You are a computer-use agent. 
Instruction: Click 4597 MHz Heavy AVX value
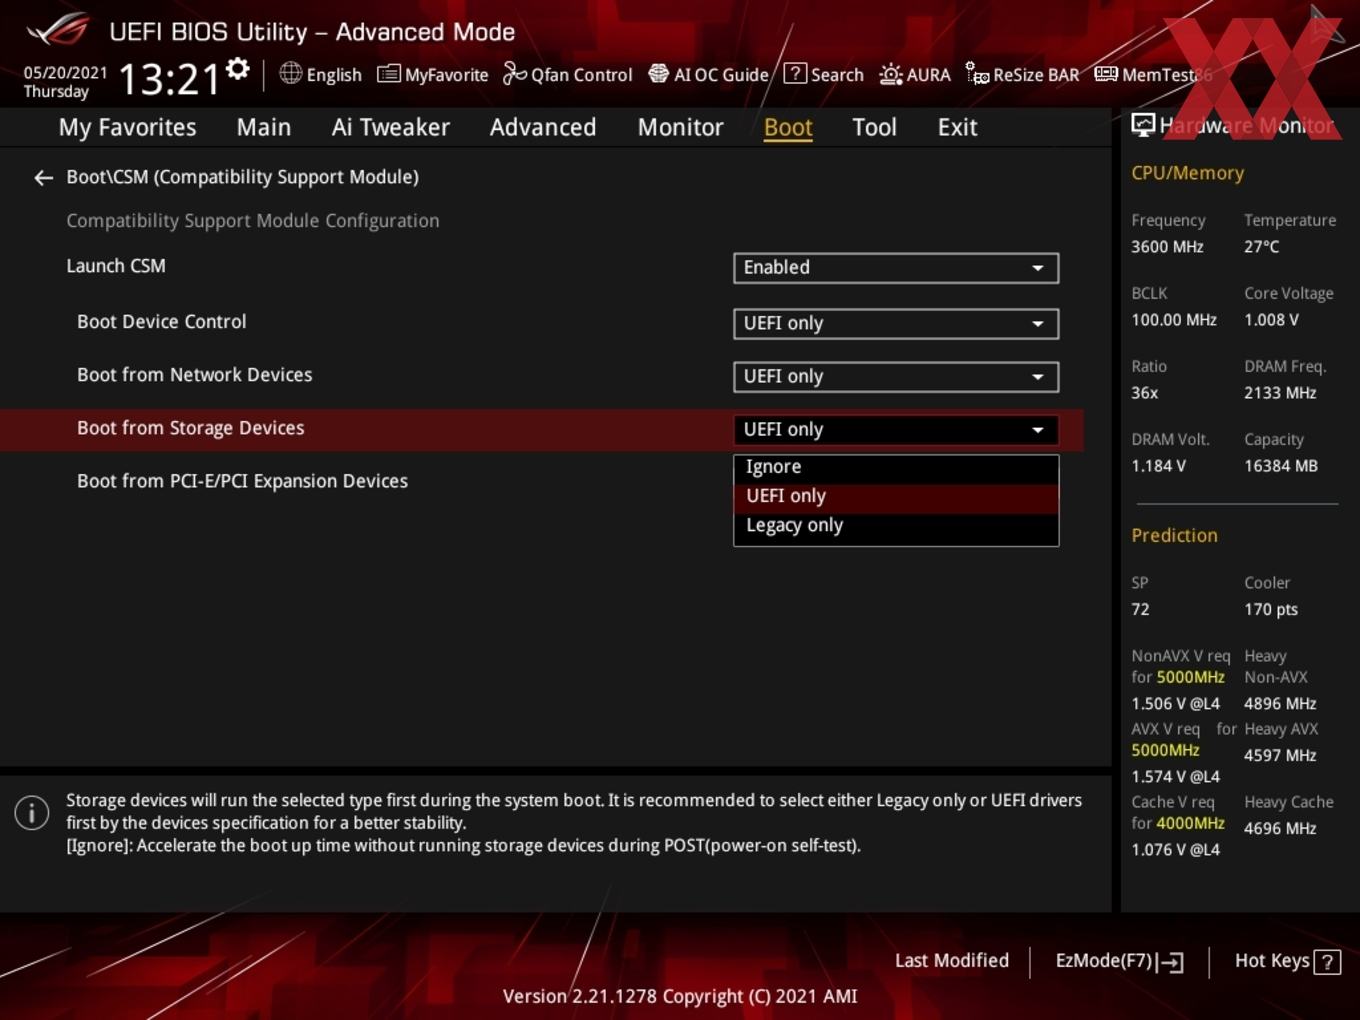[x=1280, y=756]
